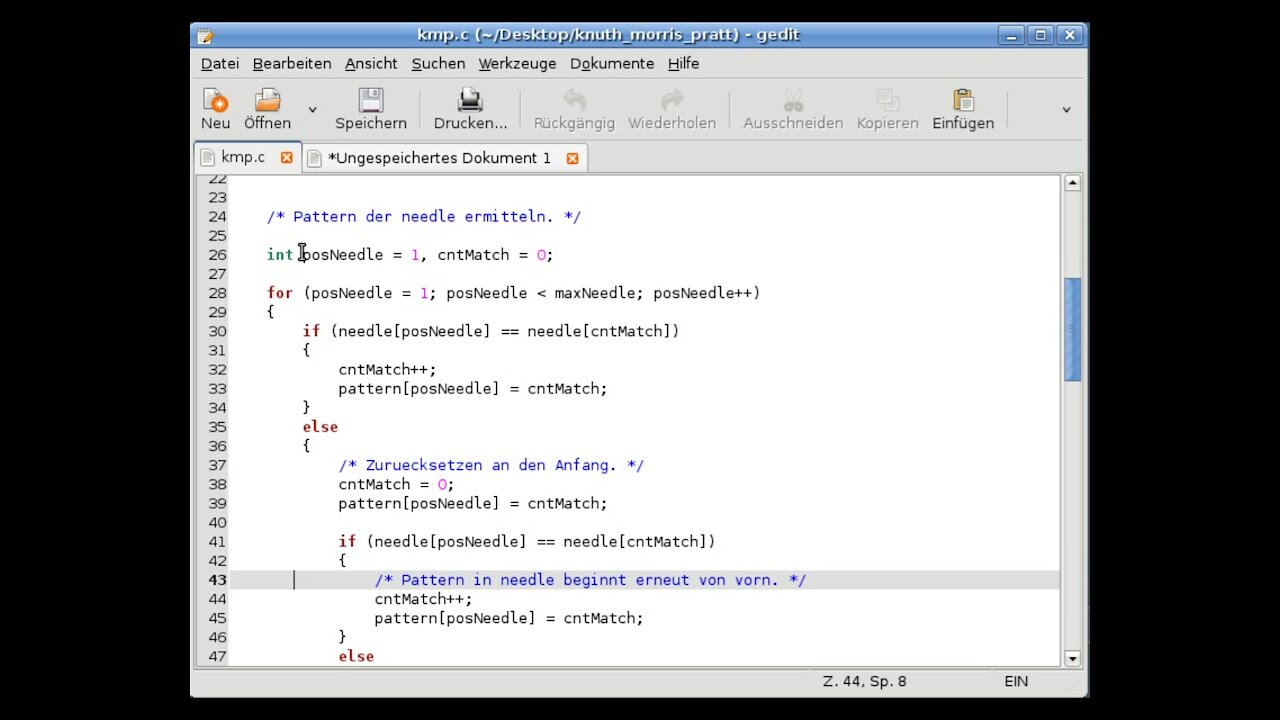Expand the Öffnen recent files arrow
The width and height of the screenshot is (1280, 720).
pyautogui.click(x=312, y=110)
